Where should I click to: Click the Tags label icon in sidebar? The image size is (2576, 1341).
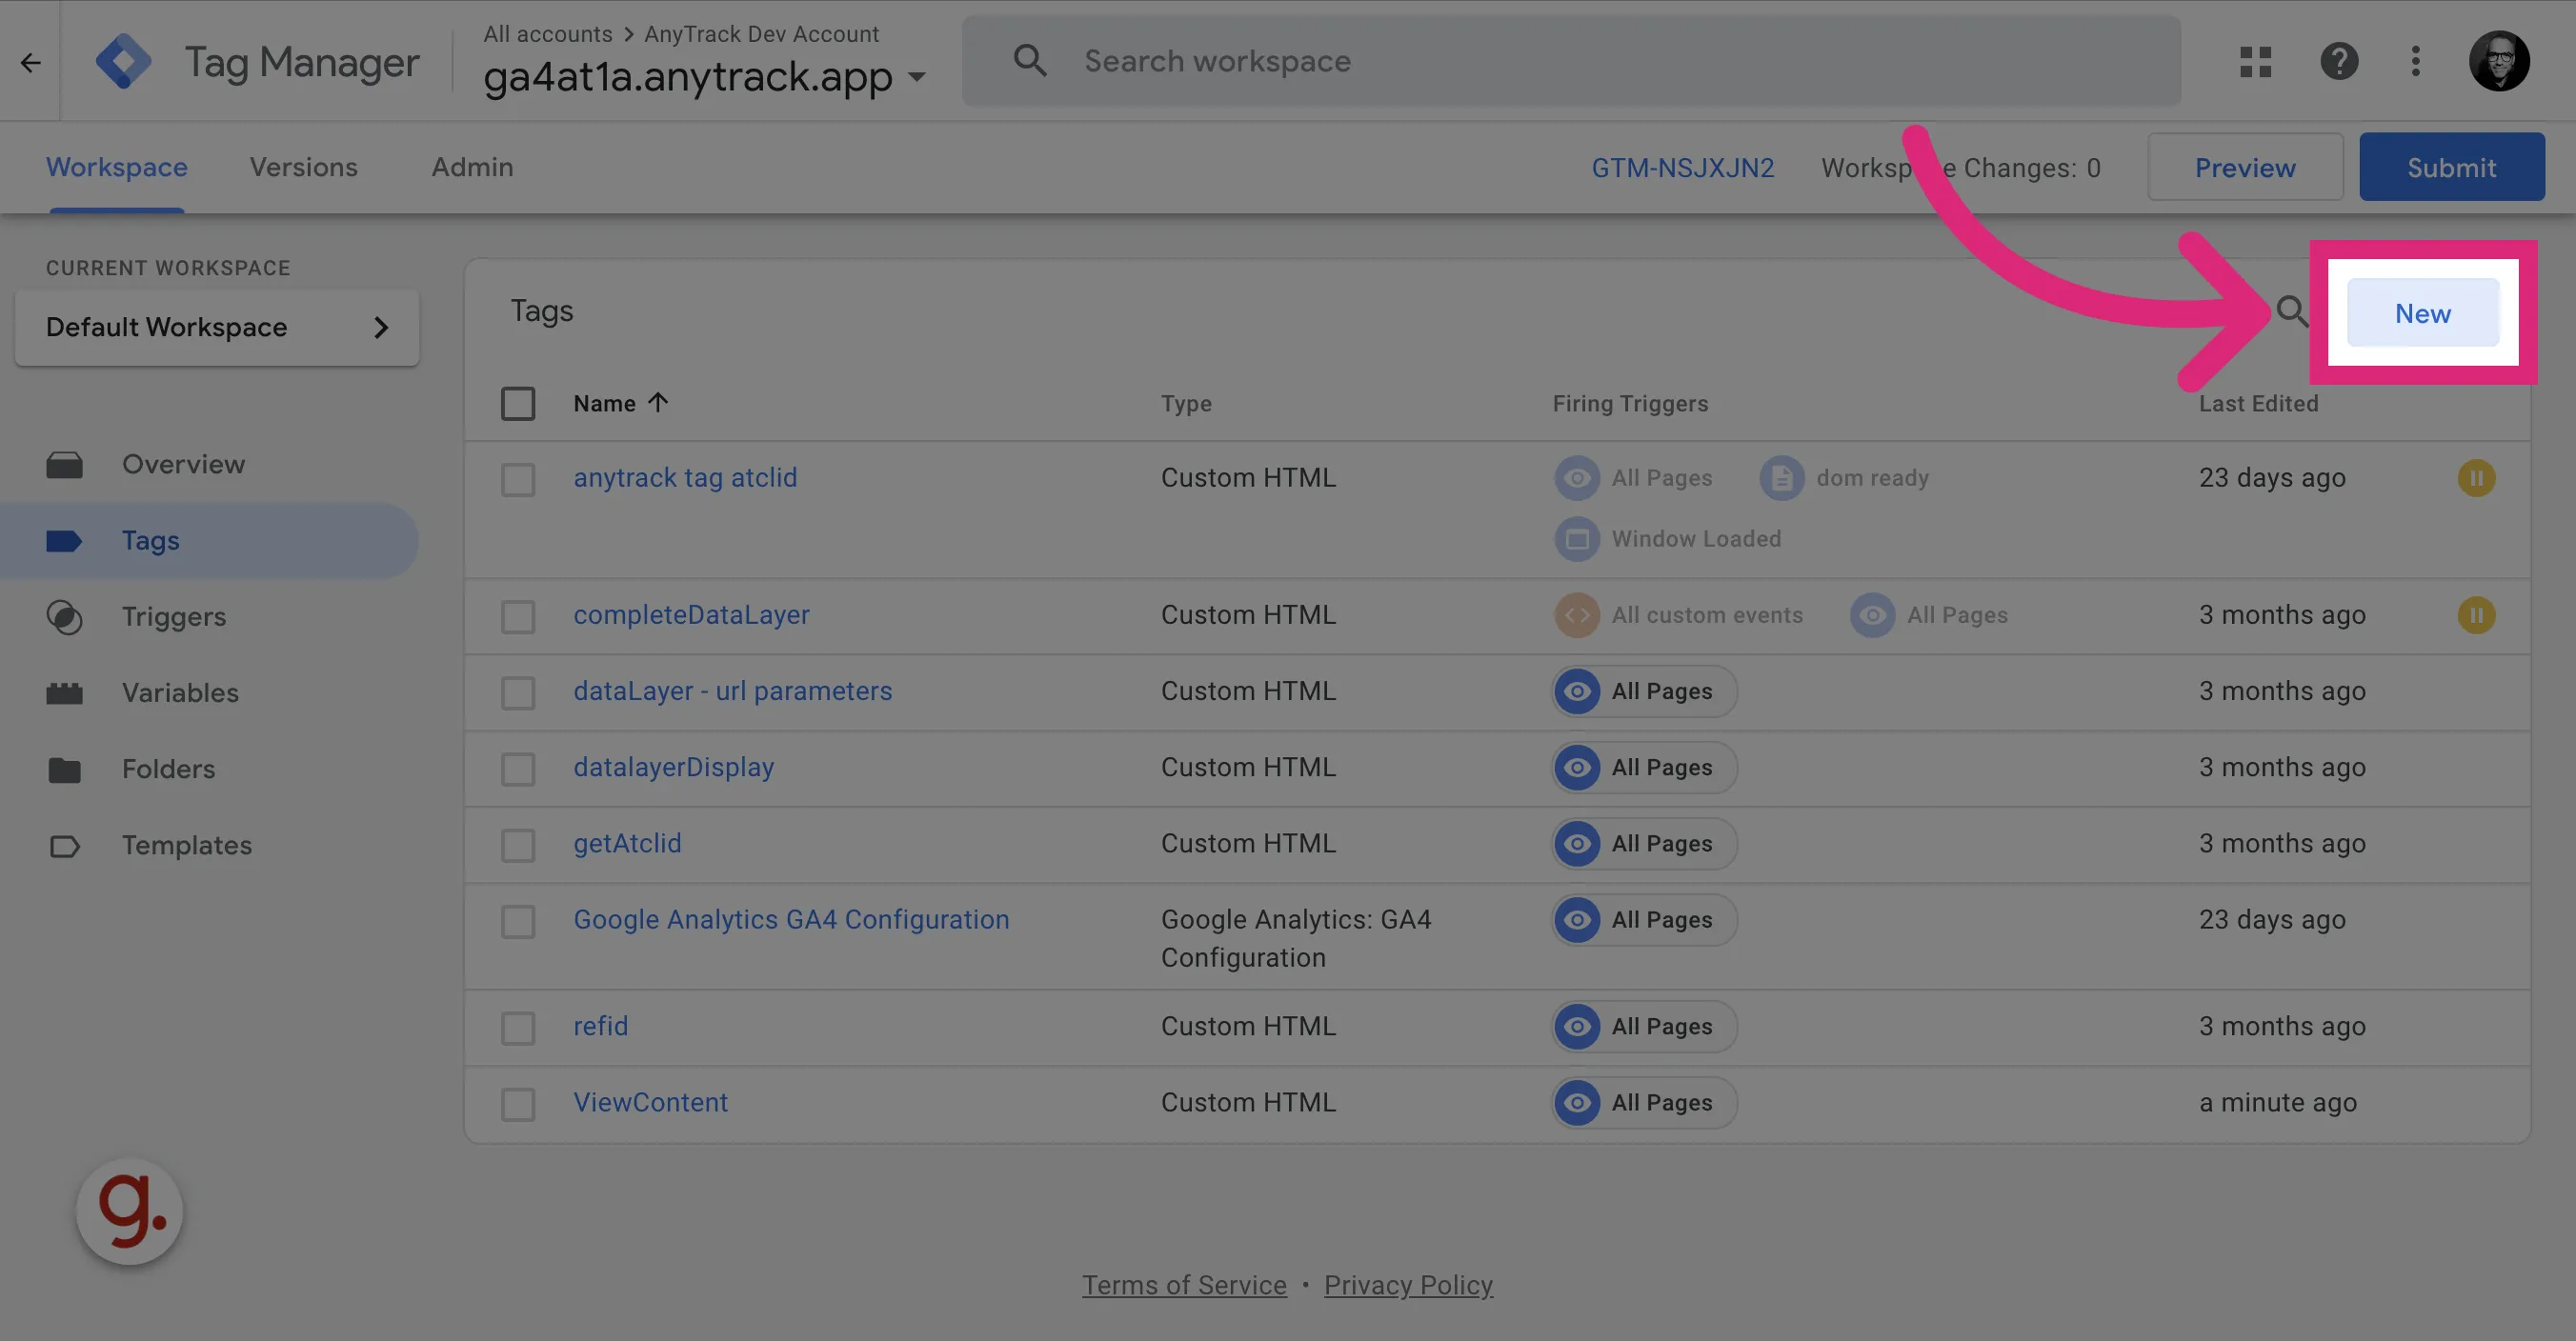click(x=65, y=541)
